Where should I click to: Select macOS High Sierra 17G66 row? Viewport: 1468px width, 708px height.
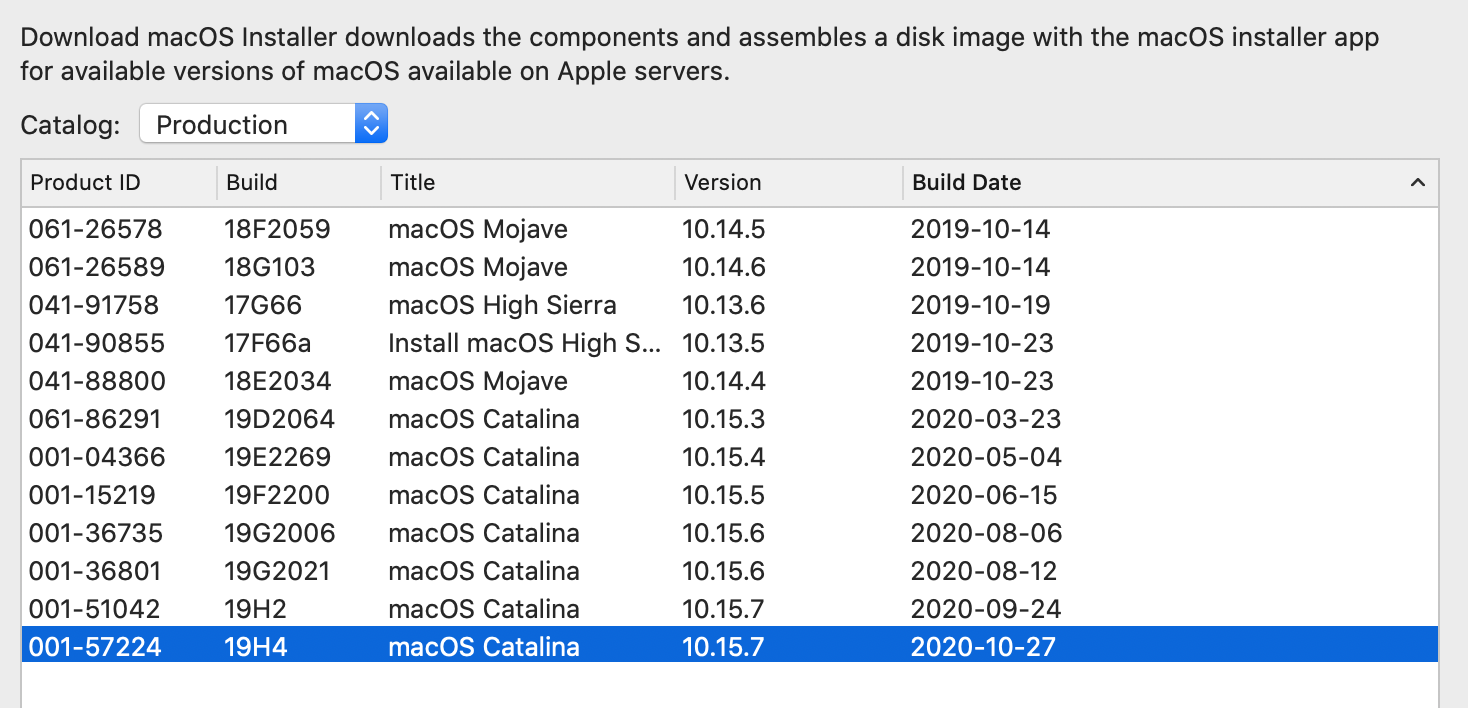click(502, 306)
